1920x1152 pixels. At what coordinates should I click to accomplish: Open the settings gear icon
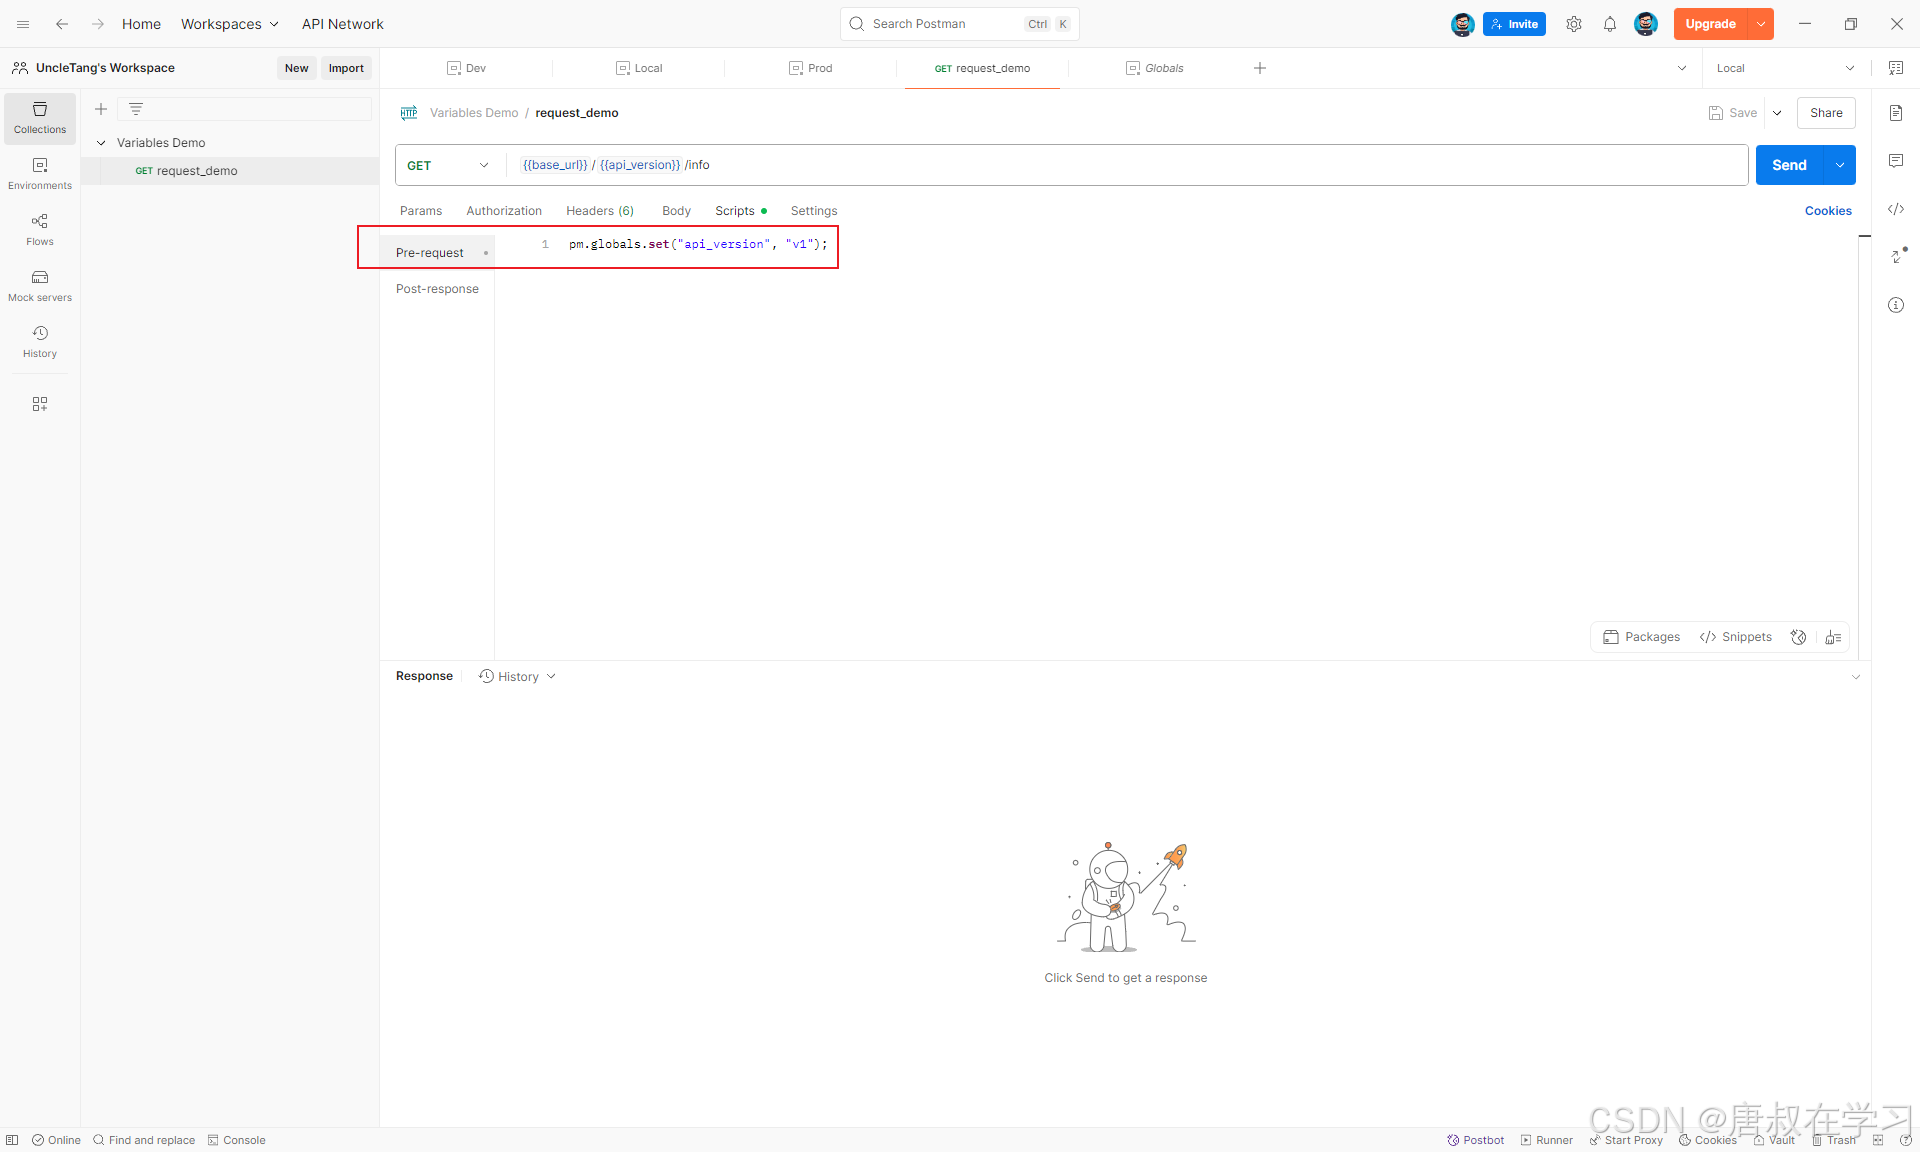tap(1574, 24)
